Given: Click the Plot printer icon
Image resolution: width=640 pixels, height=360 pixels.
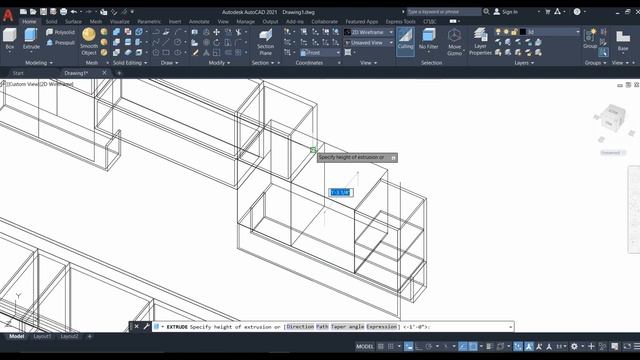Looking at the screenshot, I should click(x=63, y=12).
